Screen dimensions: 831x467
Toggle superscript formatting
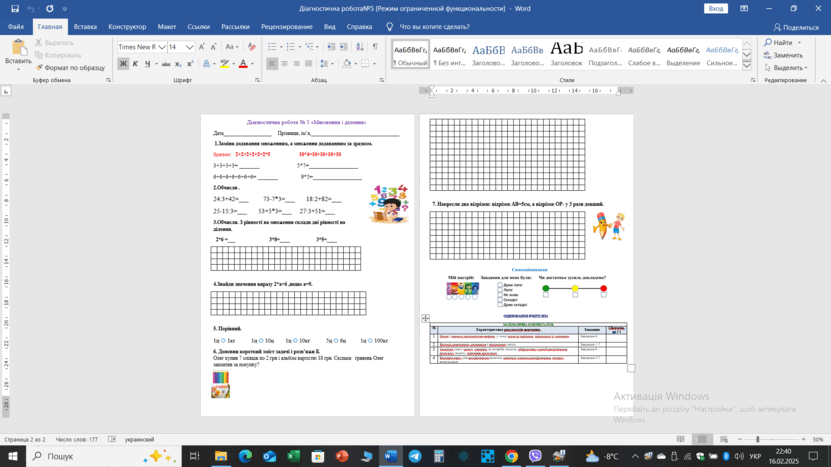[x=190, y=64]
